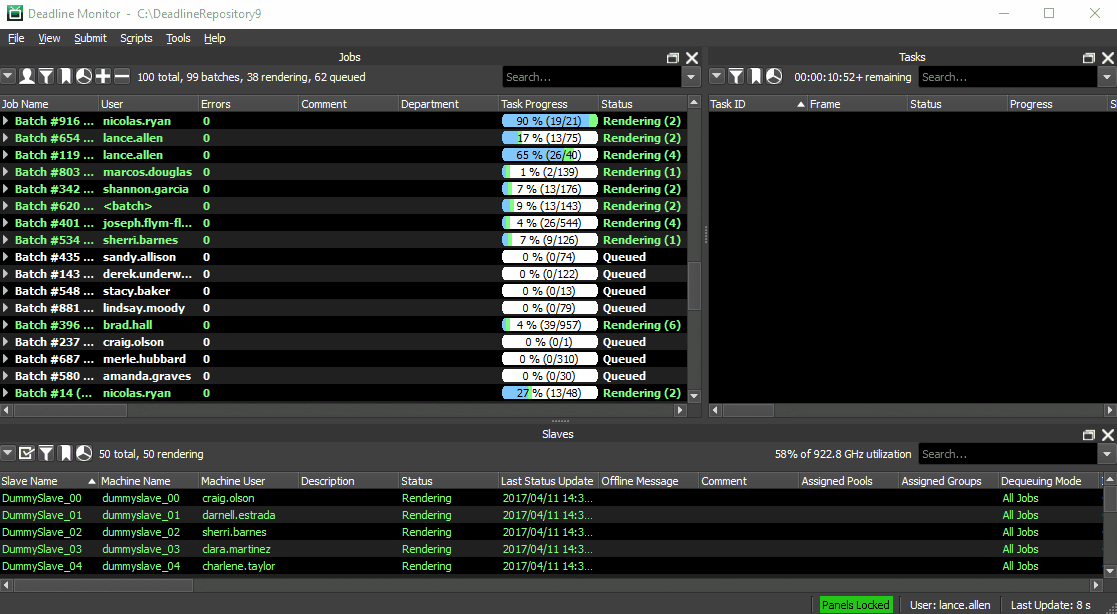This screenshot has height=614, width=1117.
Task: Click the progress bar of Batch #119
Action: 549,155
